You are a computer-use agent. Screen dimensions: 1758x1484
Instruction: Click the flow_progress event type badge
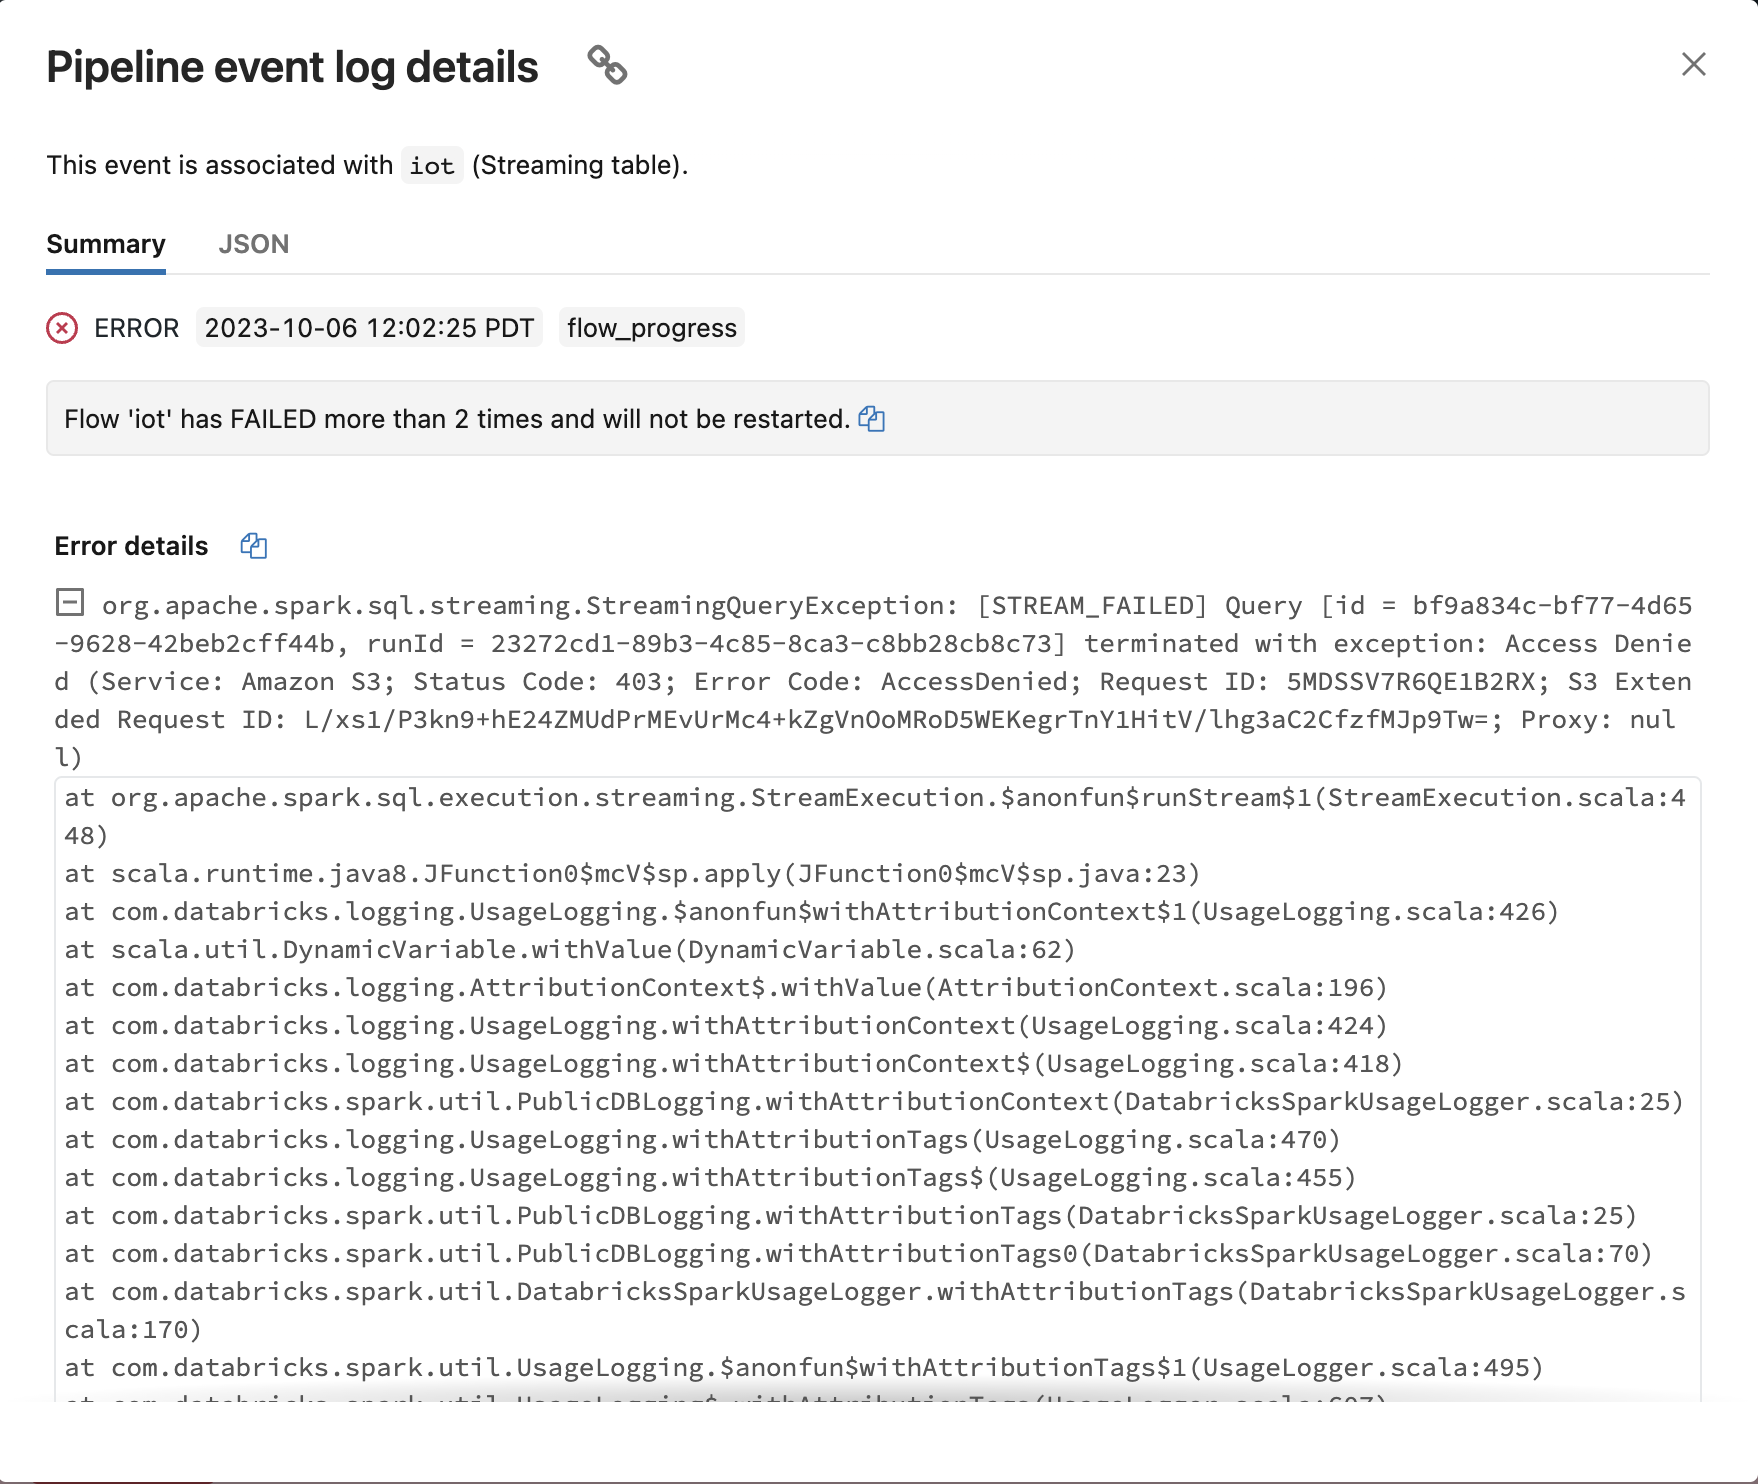pyautogui.click(x=651, y=327)
